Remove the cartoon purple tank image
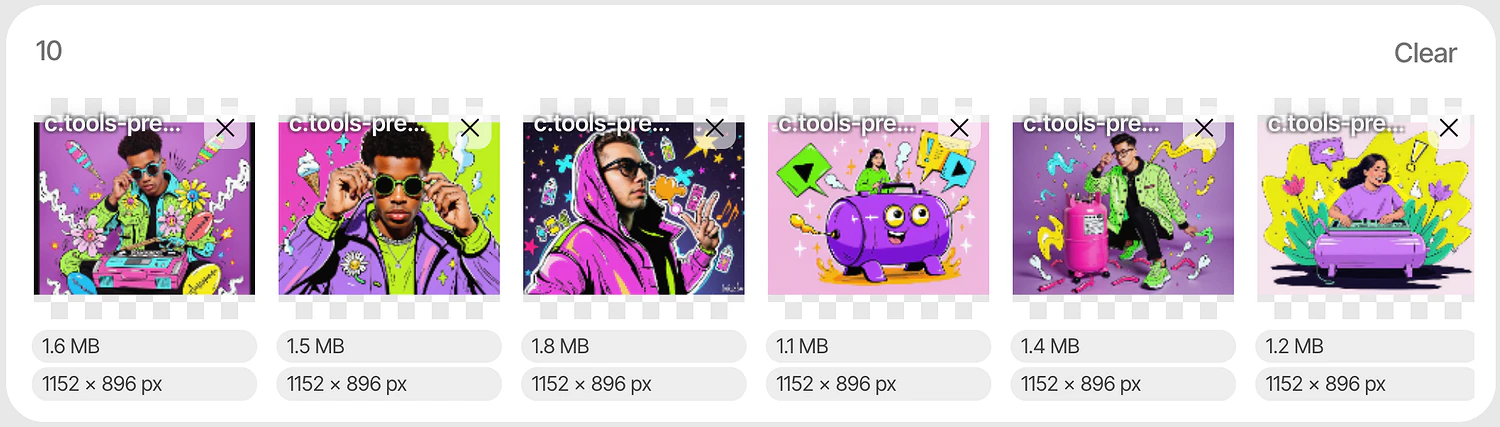1500x427 pixels. 959,128
